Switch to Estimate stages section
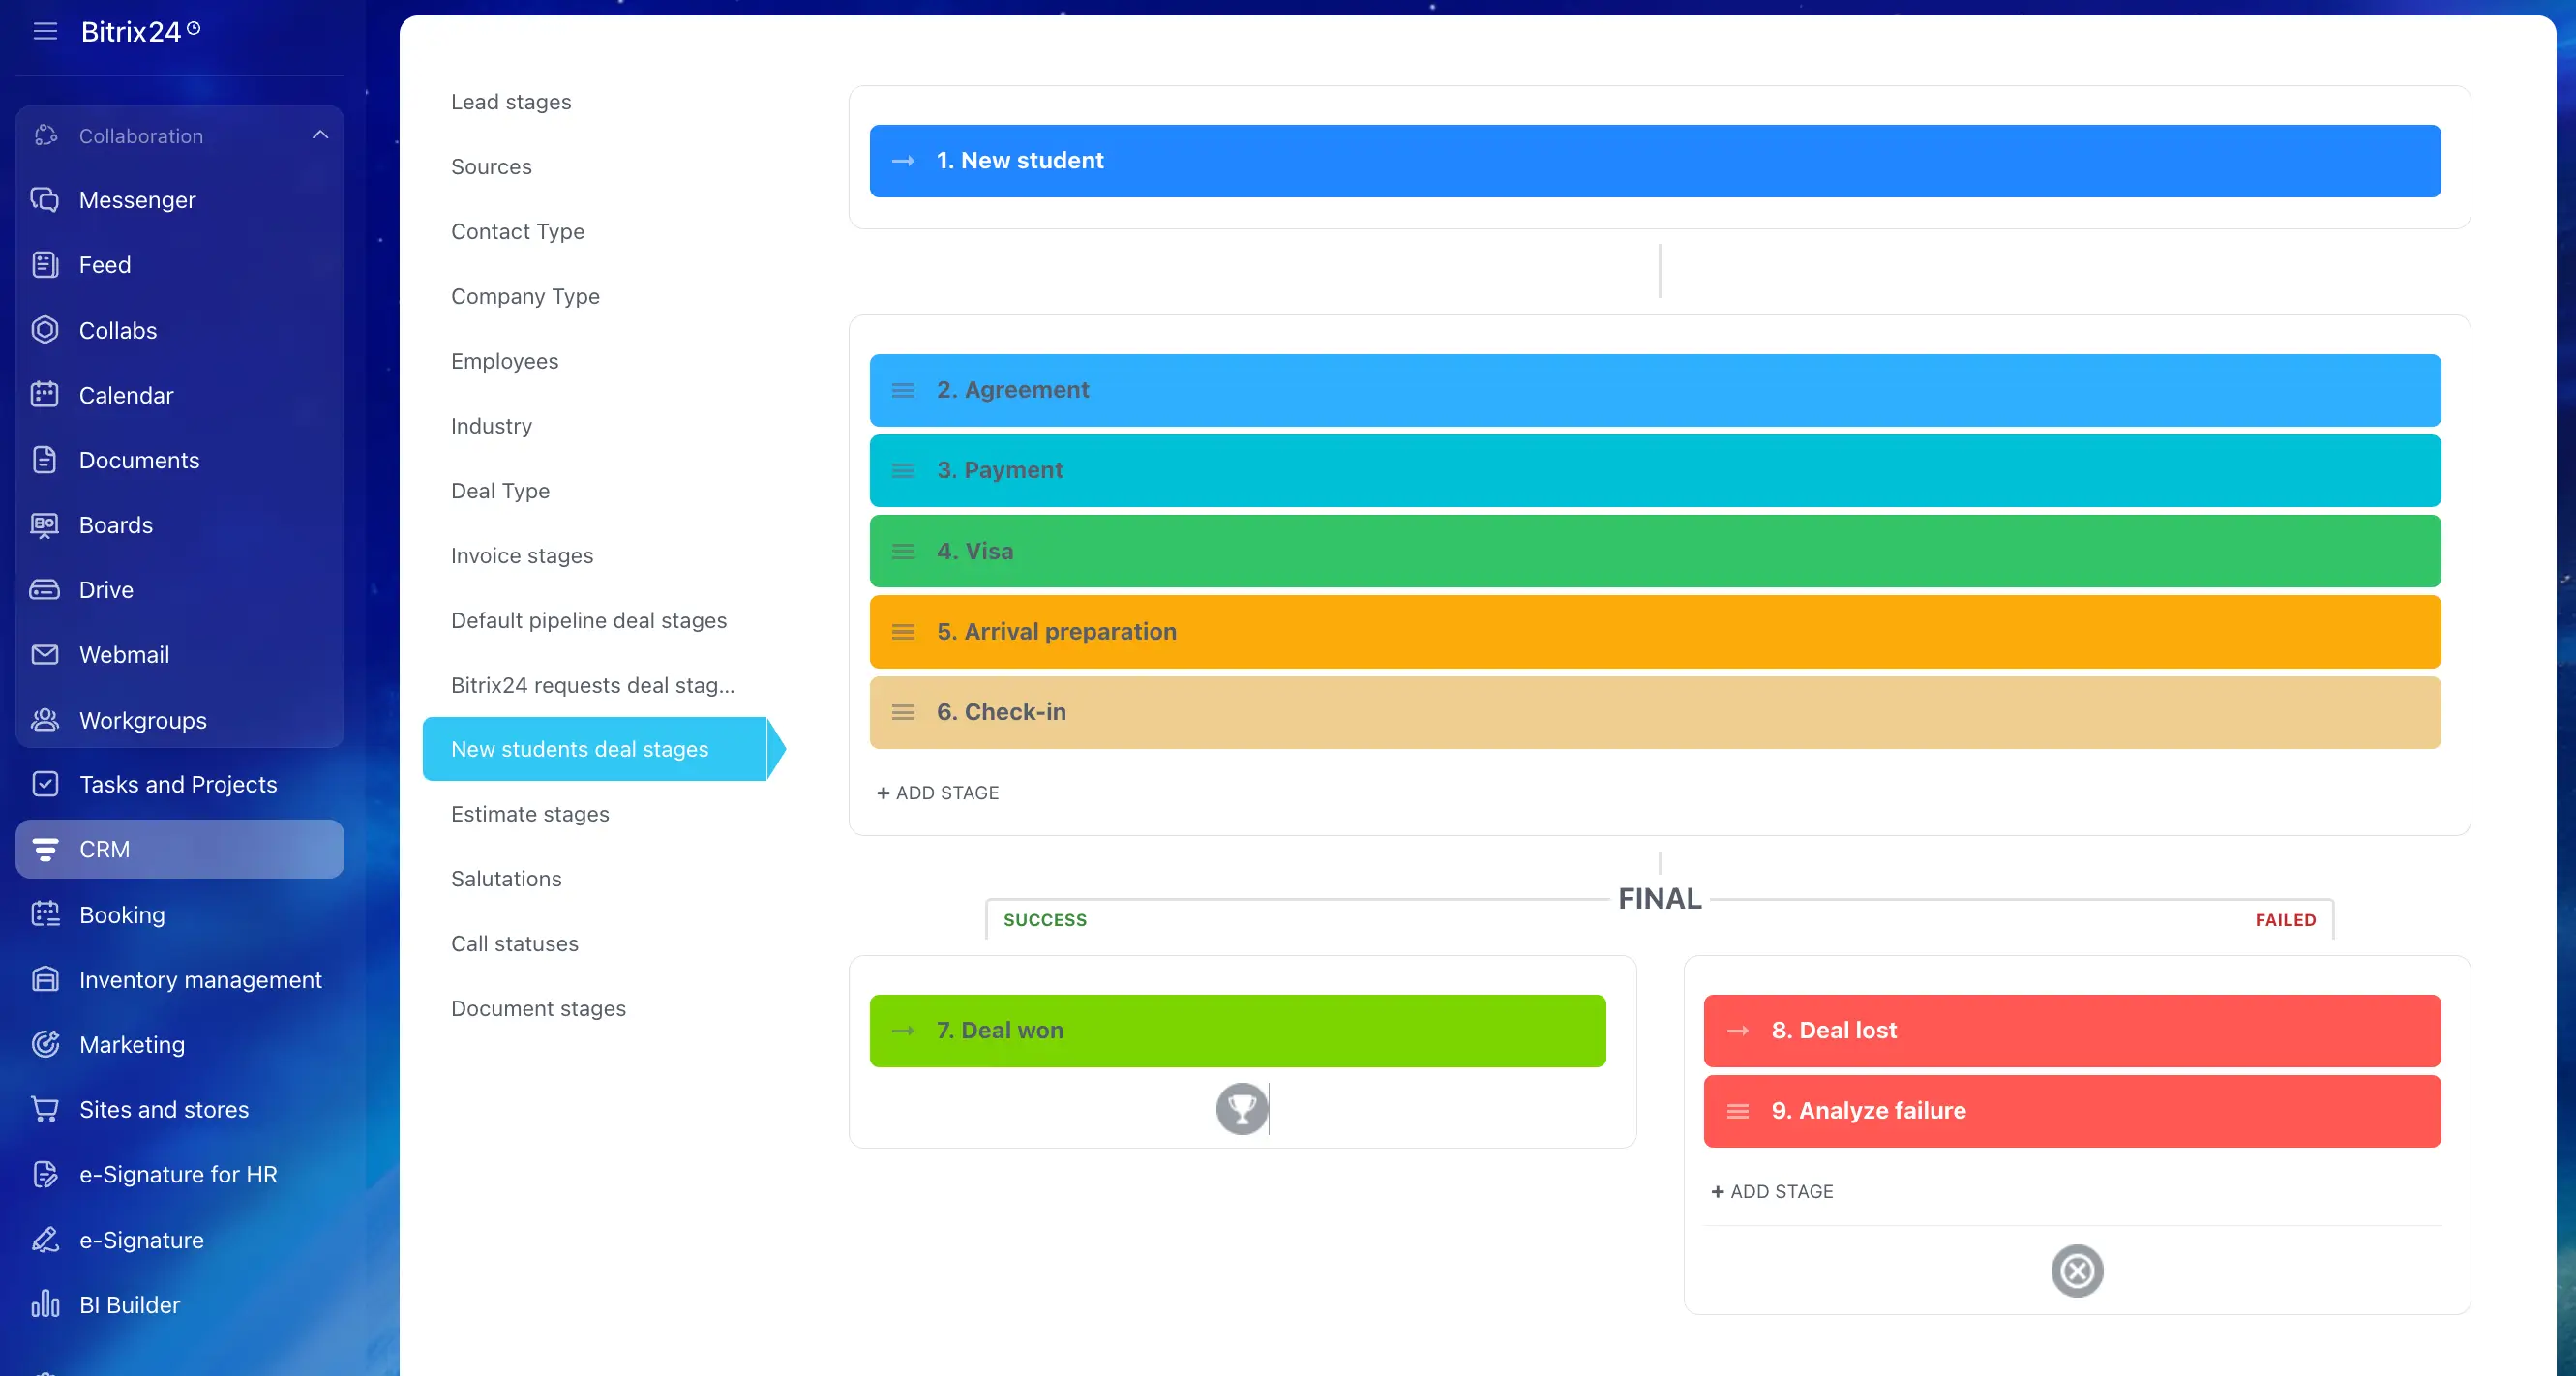This screenshot has width=2576, height=1376. (x=530, y=814)
